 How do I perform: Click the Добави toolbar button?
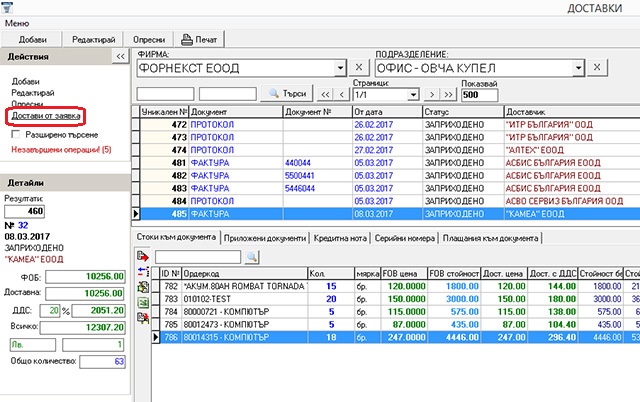(x=32, y=40)
